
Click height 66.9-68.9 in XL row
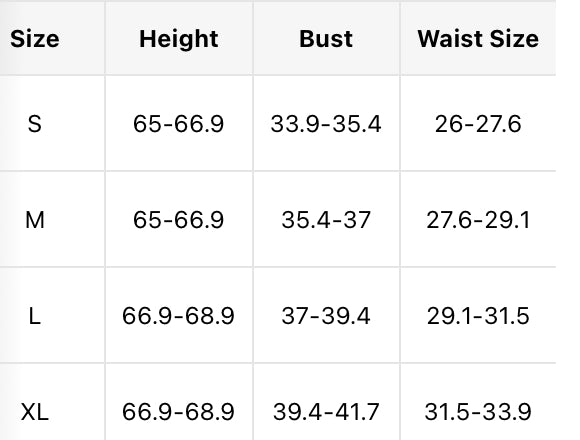coord(178,412)
